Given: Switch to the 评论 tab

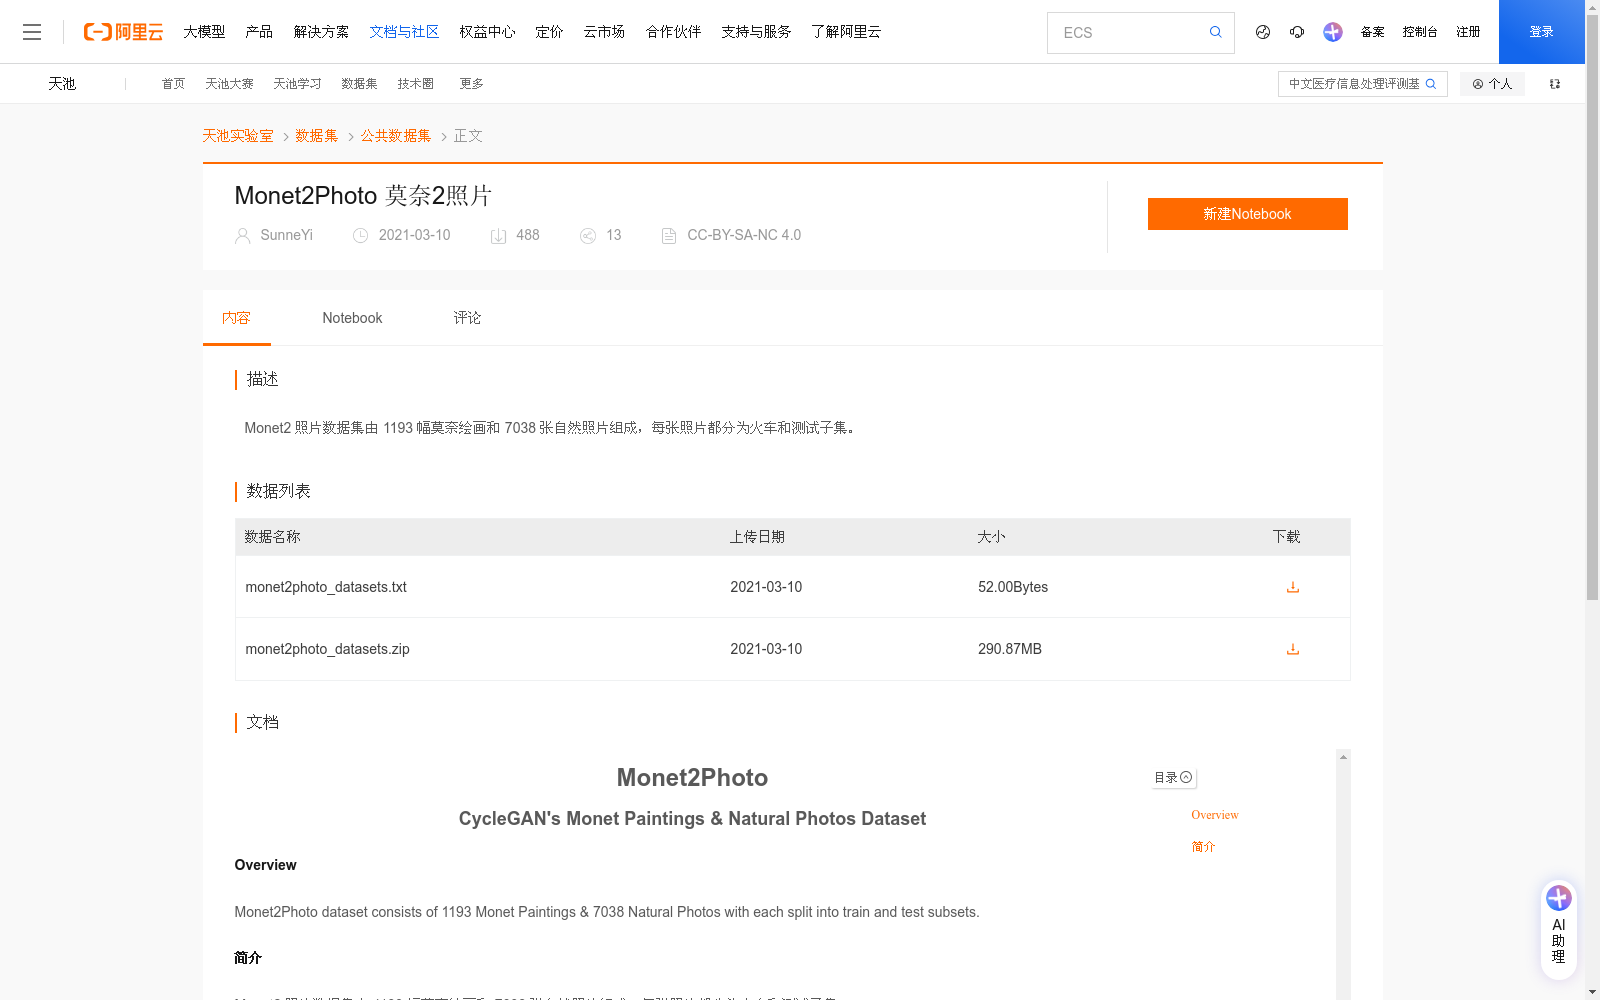Looking at the screenshot, I should coord(467,318).
